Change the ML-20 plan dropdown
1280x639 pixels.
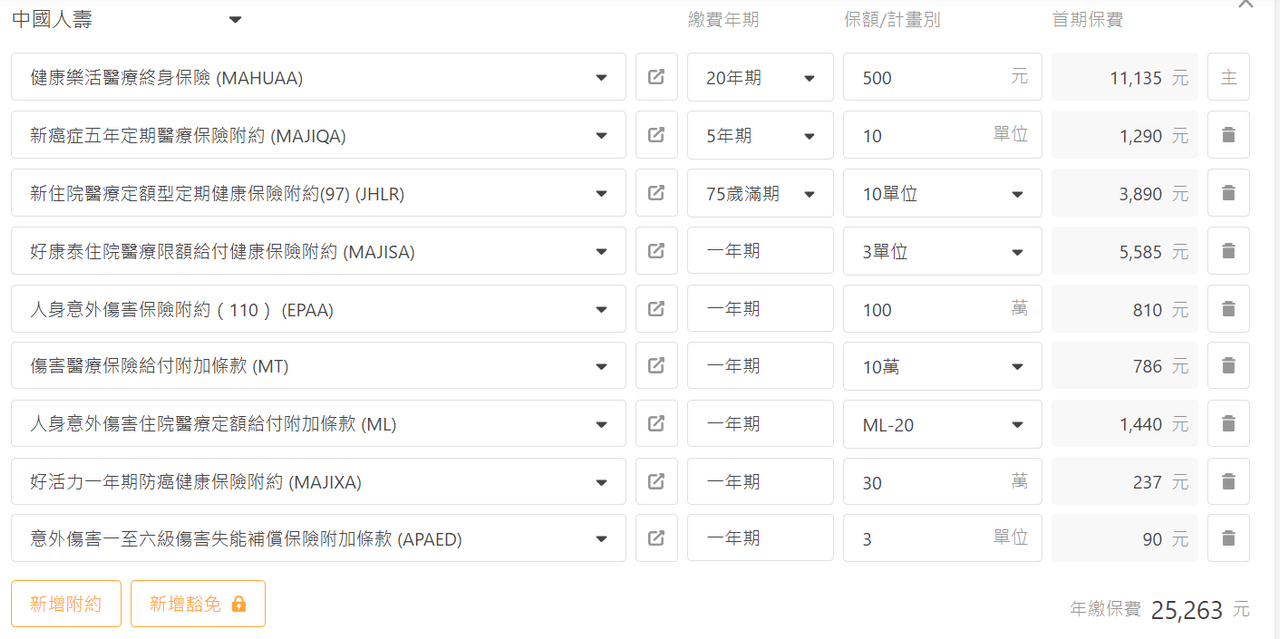click(942, 424)
